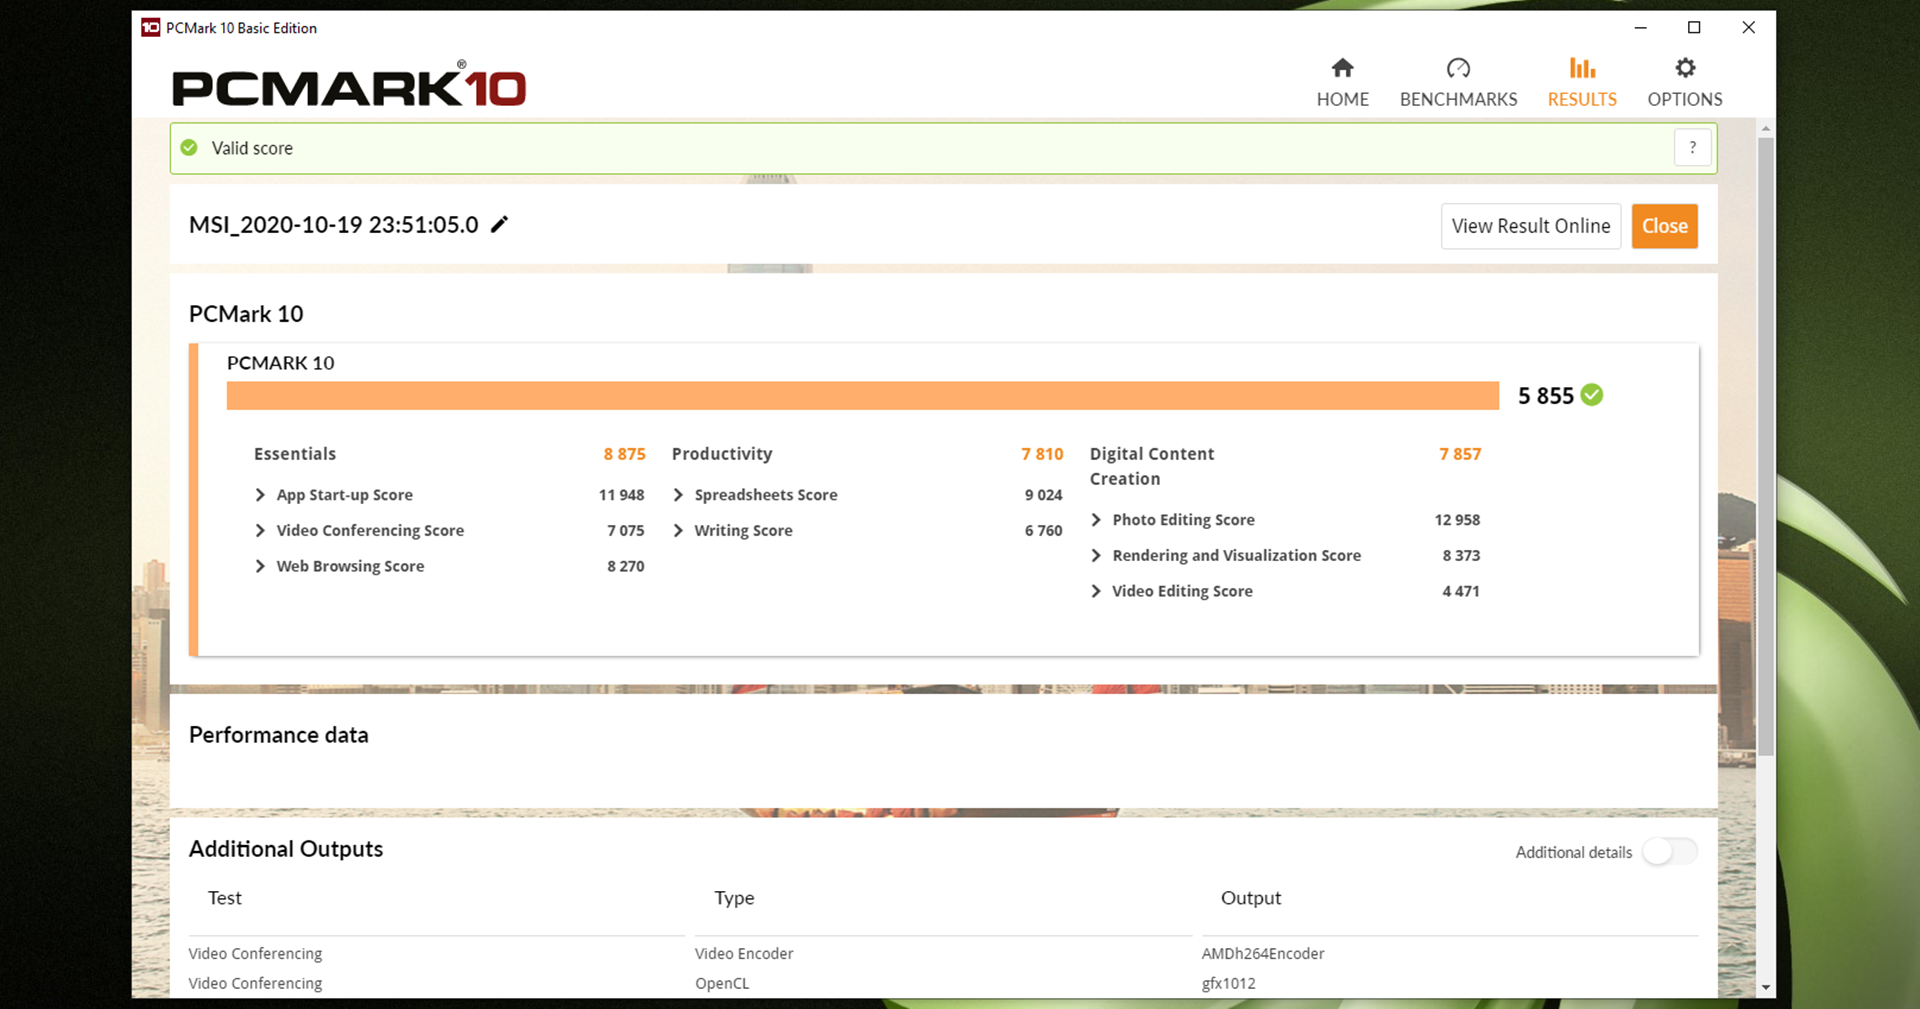This screenshot has width=1920, height=1009.
Task: Click the Photo Editing value 12 958
Action: click(x=1457, y=520)
